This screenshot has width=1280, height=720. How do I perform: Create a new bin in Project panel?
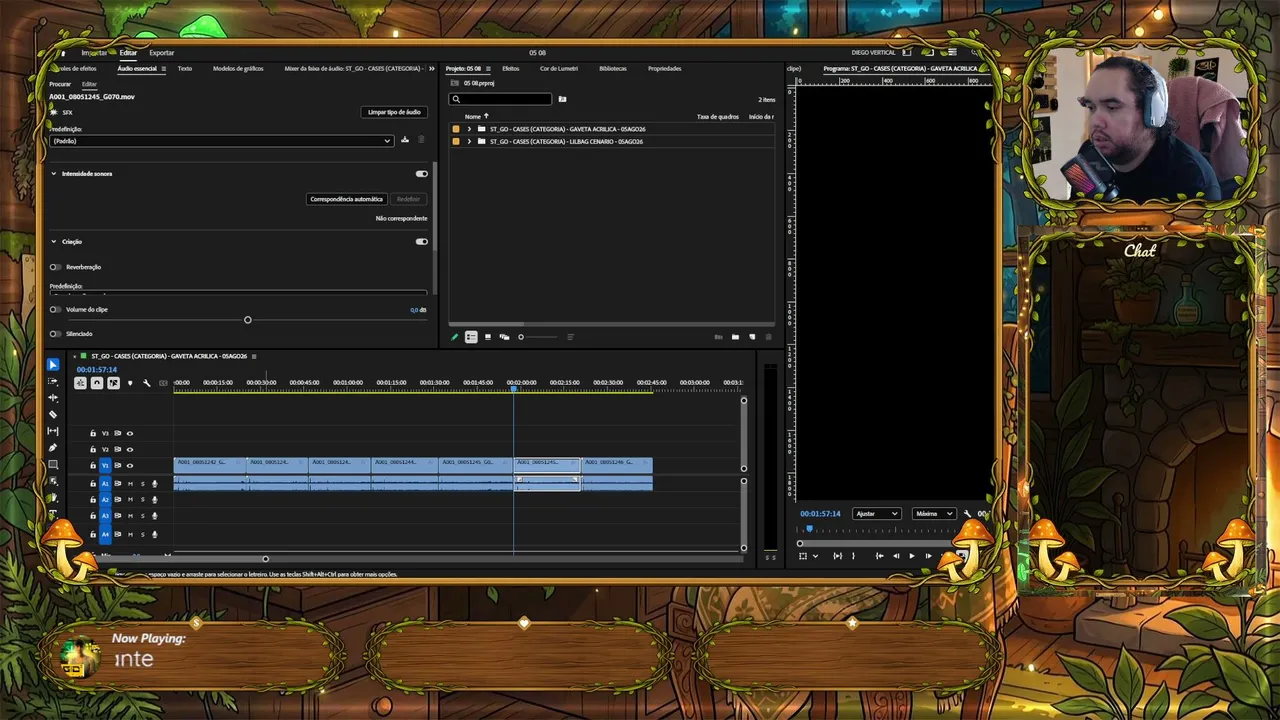click(x=735, y=337)
